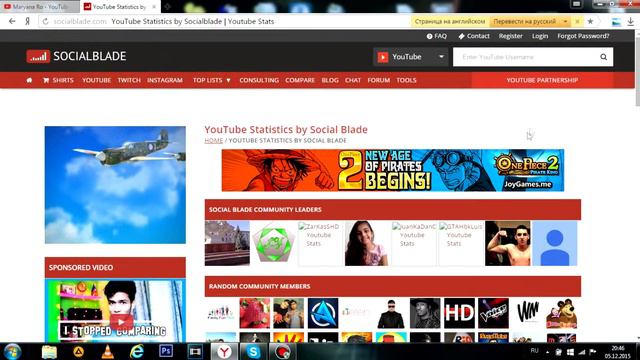
Task: Open the YouTube nav item
Action: tap(96, 80)
